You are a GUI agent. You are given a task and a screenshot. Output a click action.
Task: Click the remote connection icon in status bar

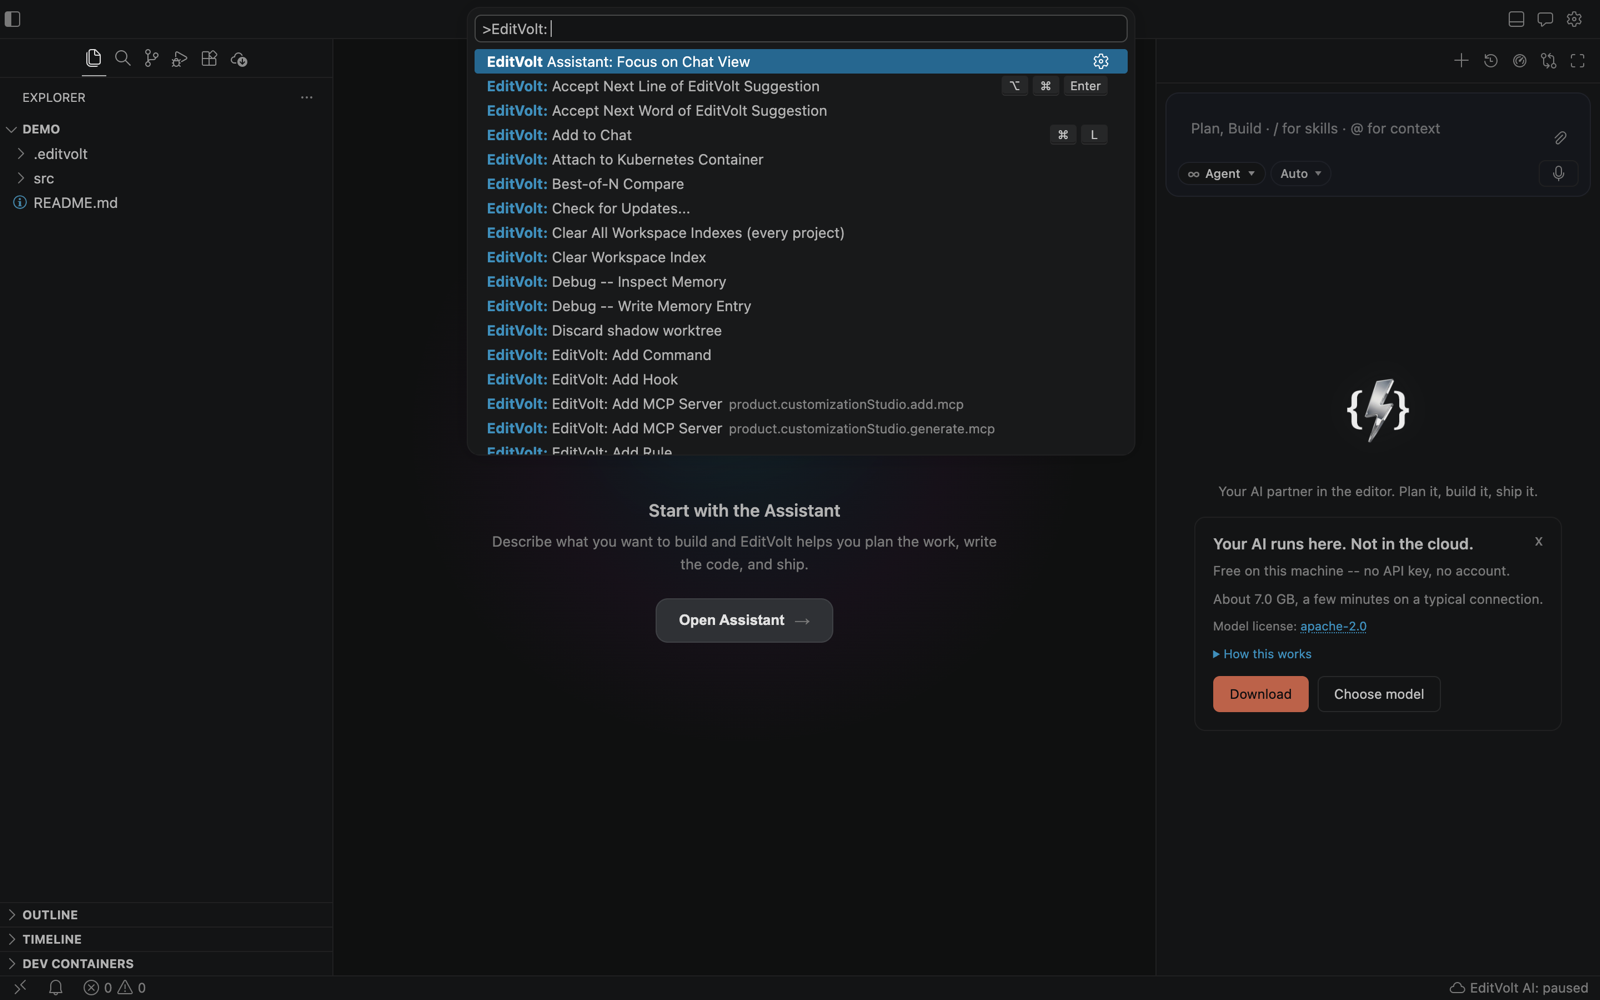[x=20, y=988]
